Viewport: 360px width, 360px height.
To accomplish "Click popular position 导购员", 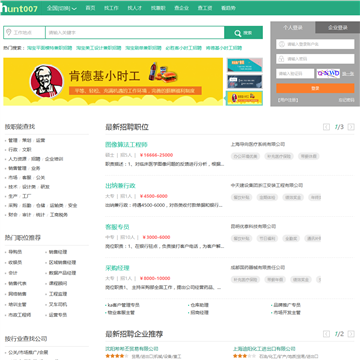I will 15,252.
